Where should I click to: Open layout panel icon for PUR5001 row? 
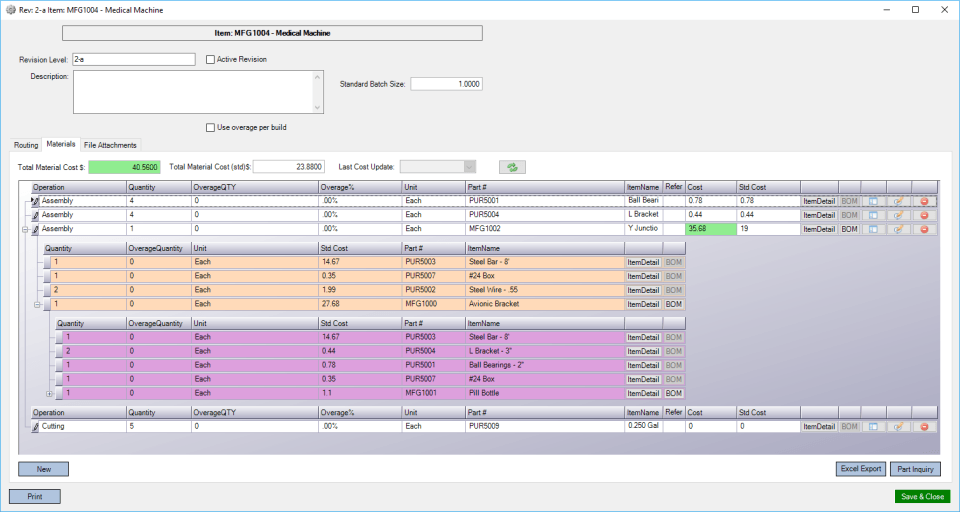[x=874, y=201]
